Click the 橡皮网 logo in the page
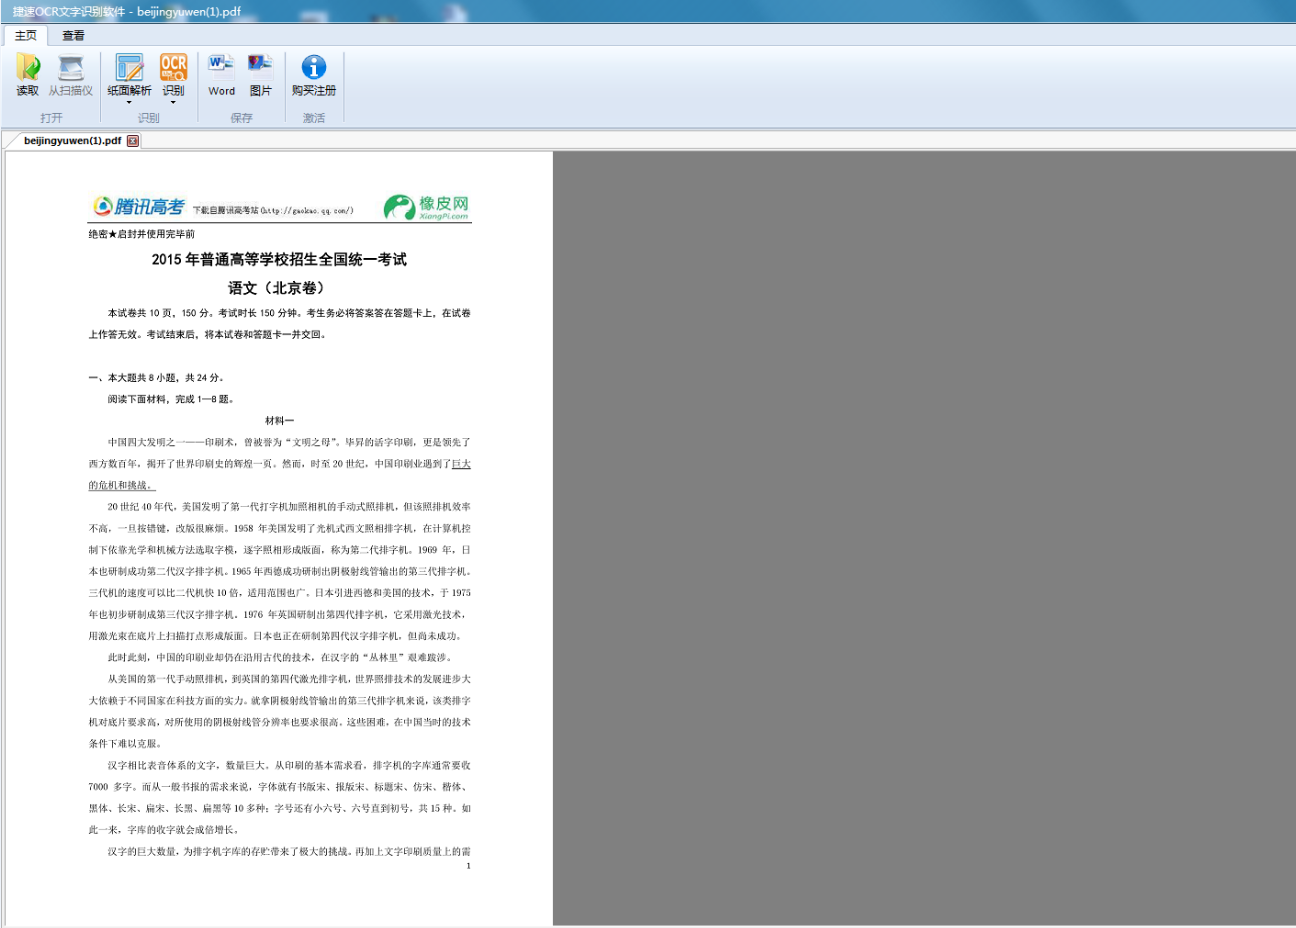 click(427, 207)
